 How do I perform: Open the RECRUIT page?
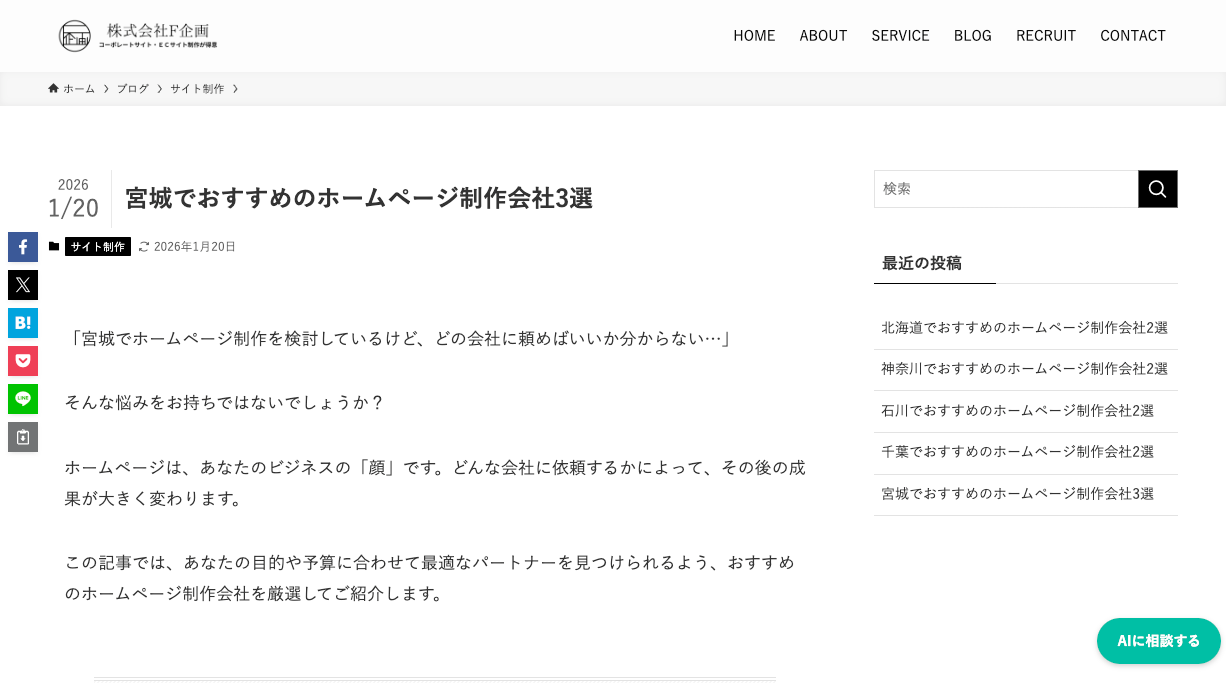click(x=1045, y=36)
